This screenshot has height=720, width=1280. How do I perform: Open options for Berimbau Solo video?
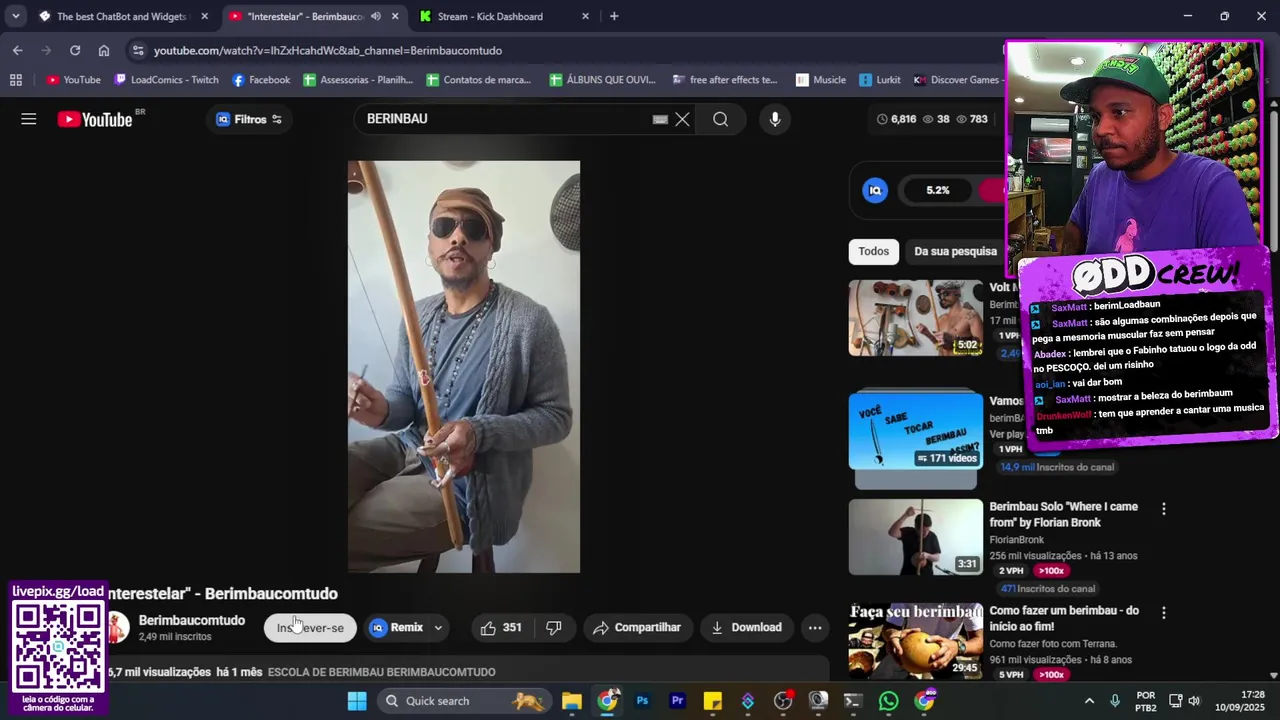pyautogui.click(x=1163, y=509)
